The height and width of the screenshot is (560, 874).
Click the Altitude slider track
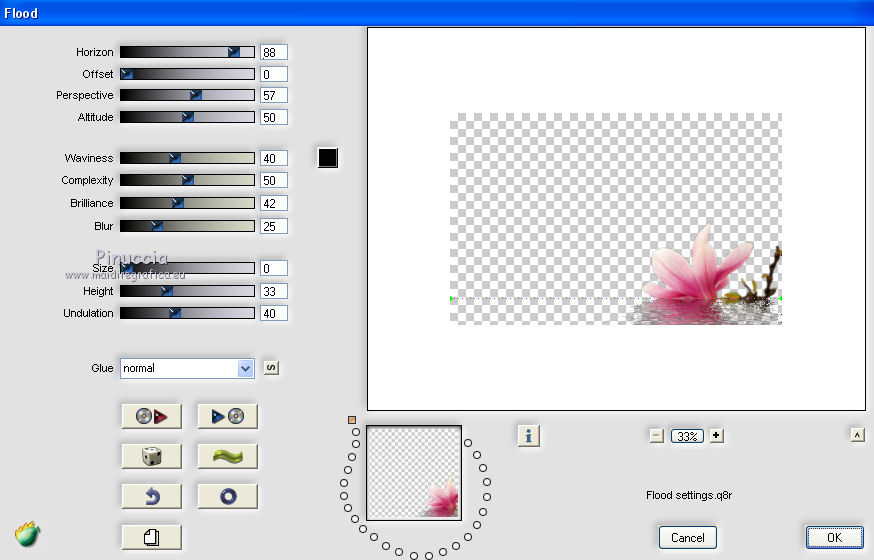tap(187, 117)
